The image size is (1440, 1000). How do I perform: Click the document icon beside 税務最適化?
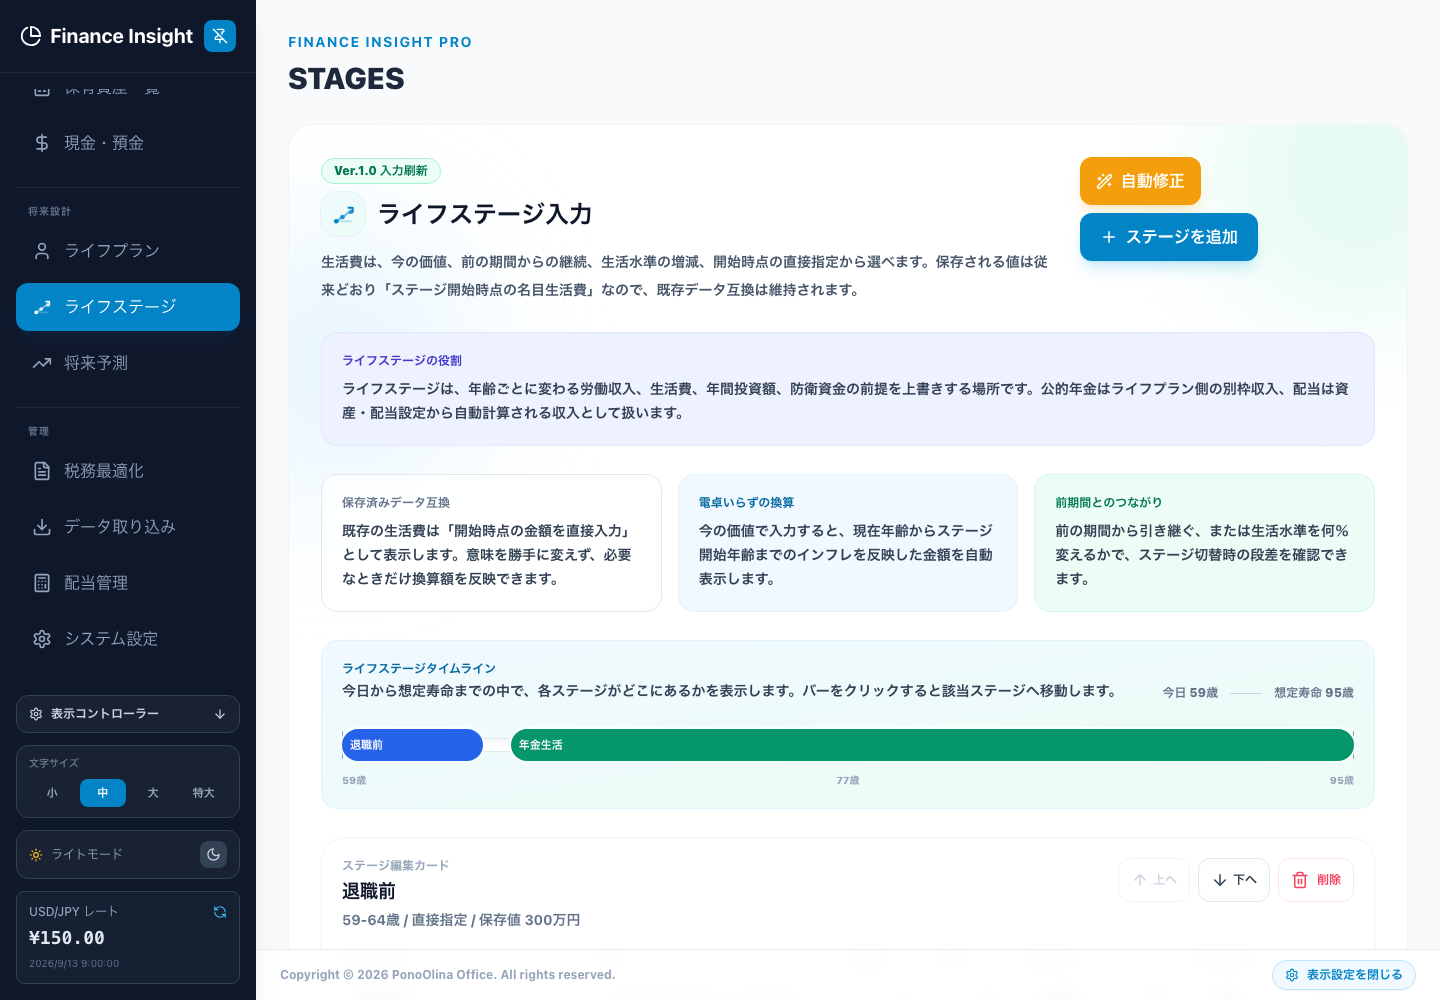(42, 471)
